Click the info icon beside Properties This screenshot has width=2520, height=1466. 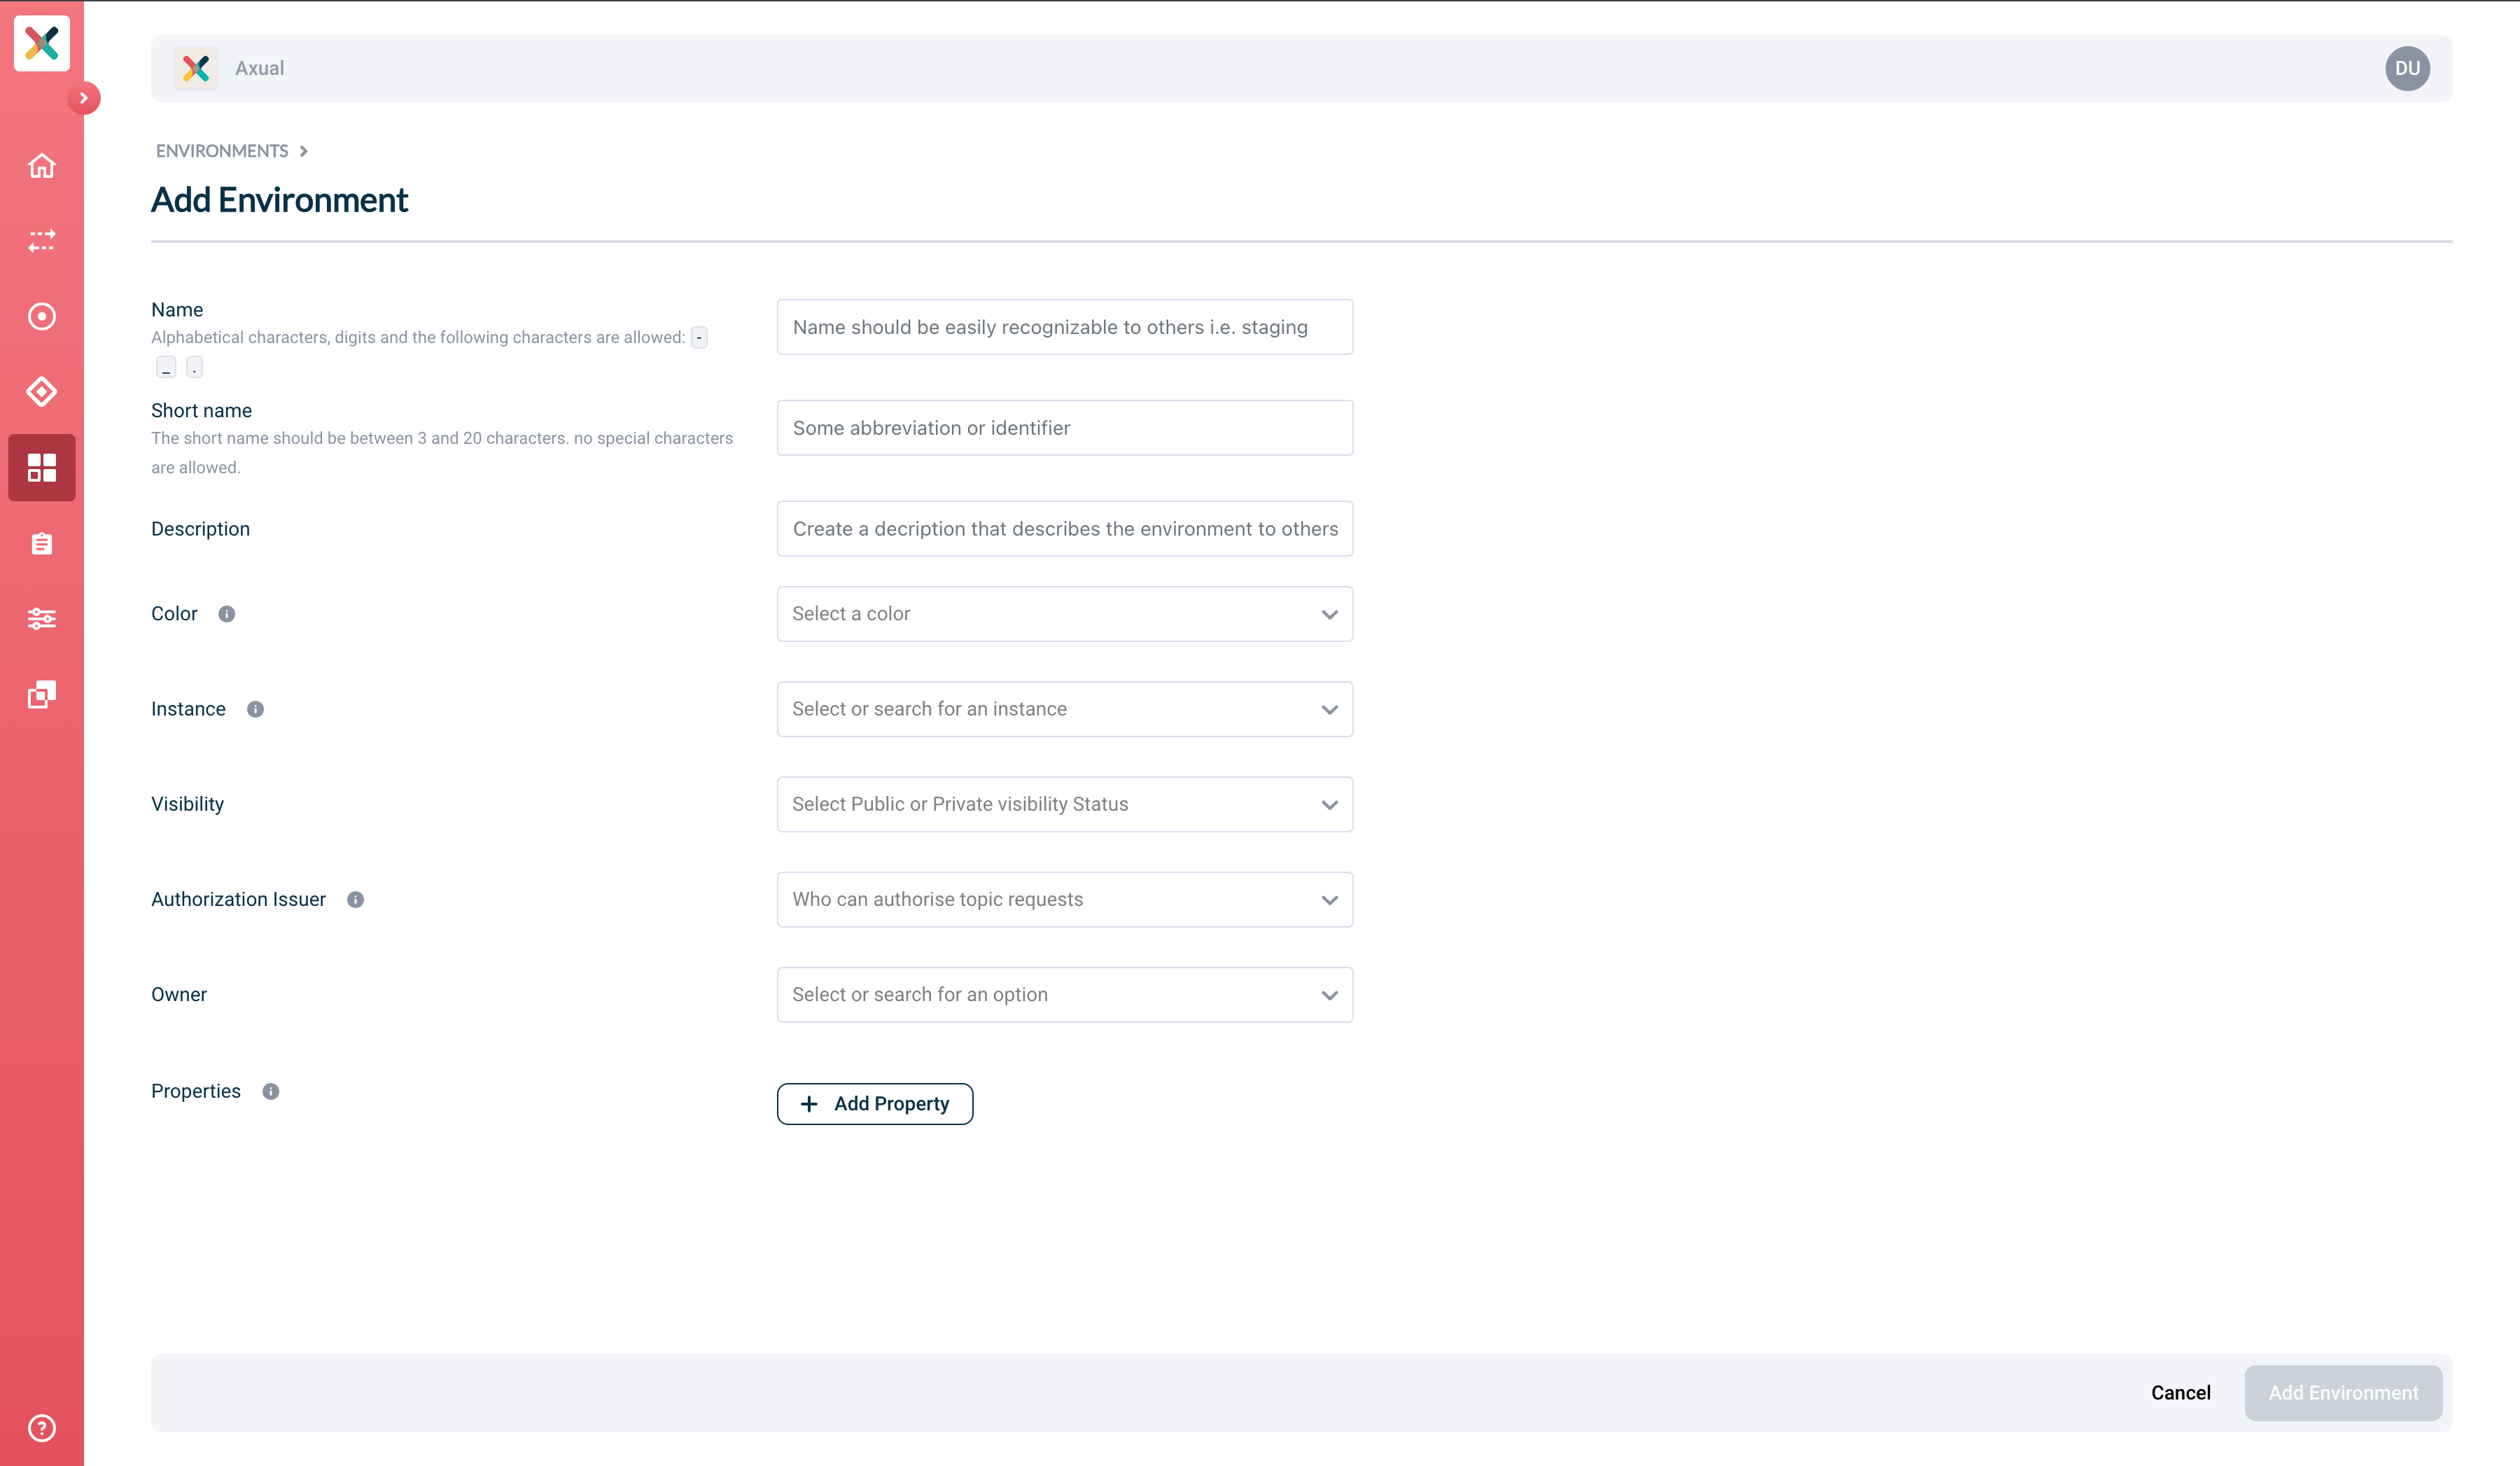click(x=270, y=1092)
